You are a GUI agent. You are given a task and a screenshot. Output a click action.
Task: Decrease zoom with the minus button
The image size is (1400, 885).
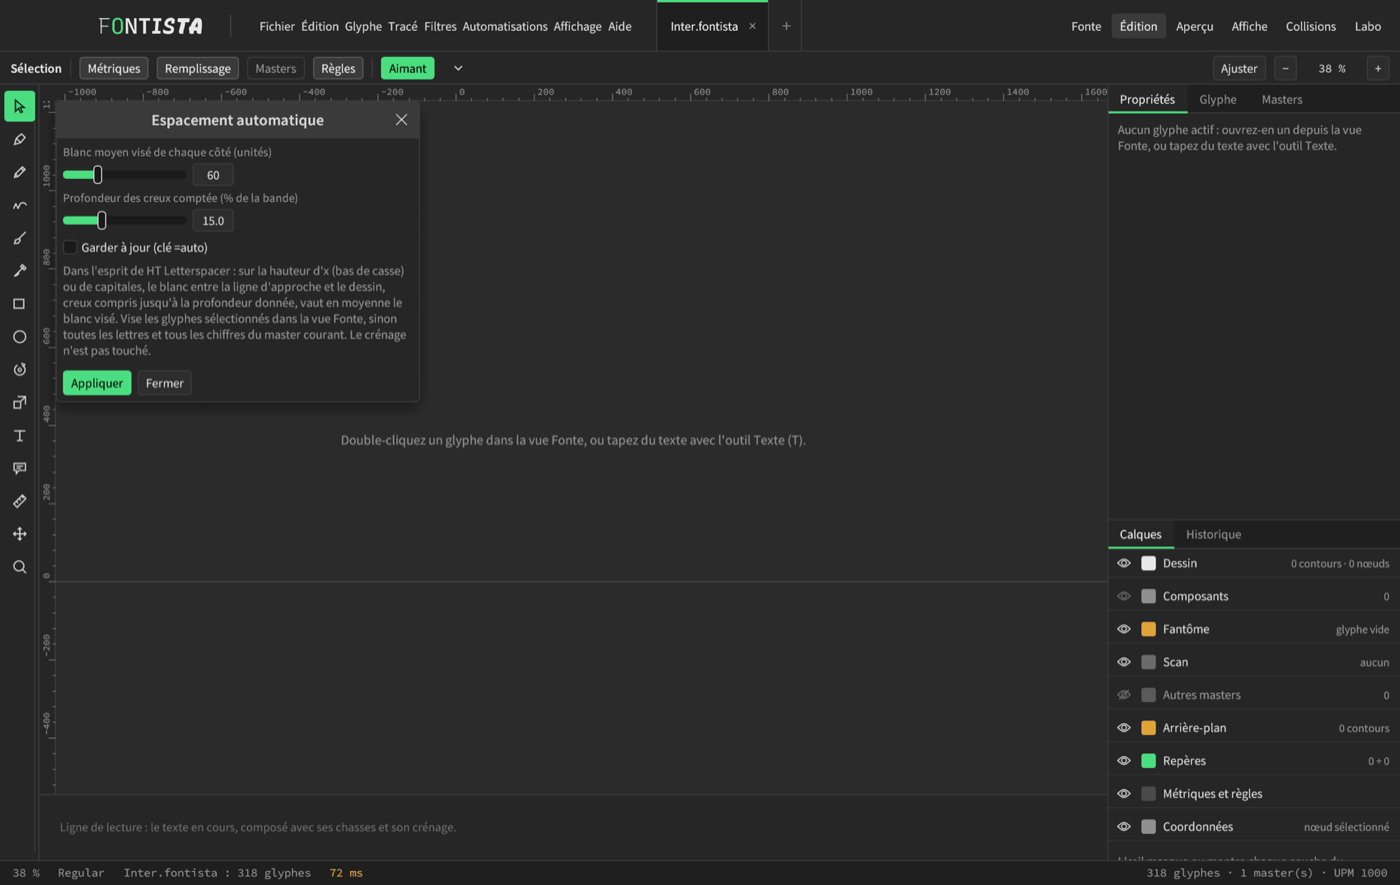[x=1286, y=68]
